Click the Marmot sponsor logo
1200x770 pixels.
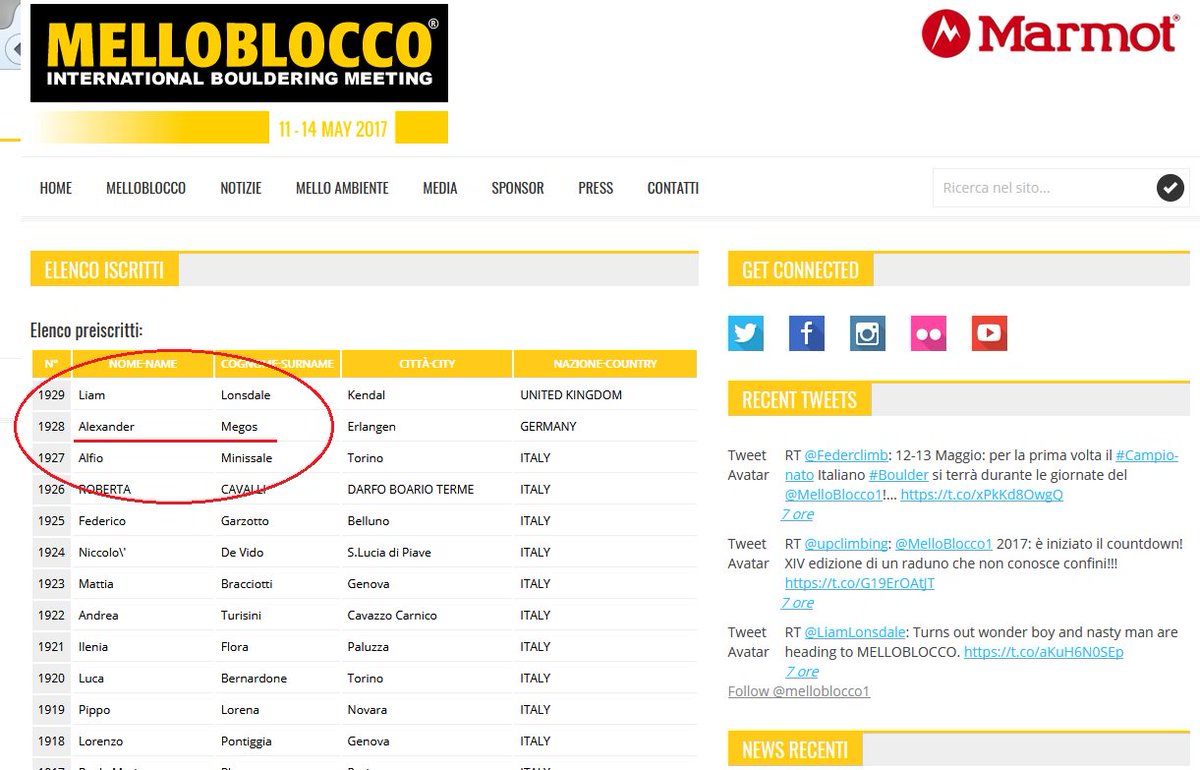[1049, 35]
